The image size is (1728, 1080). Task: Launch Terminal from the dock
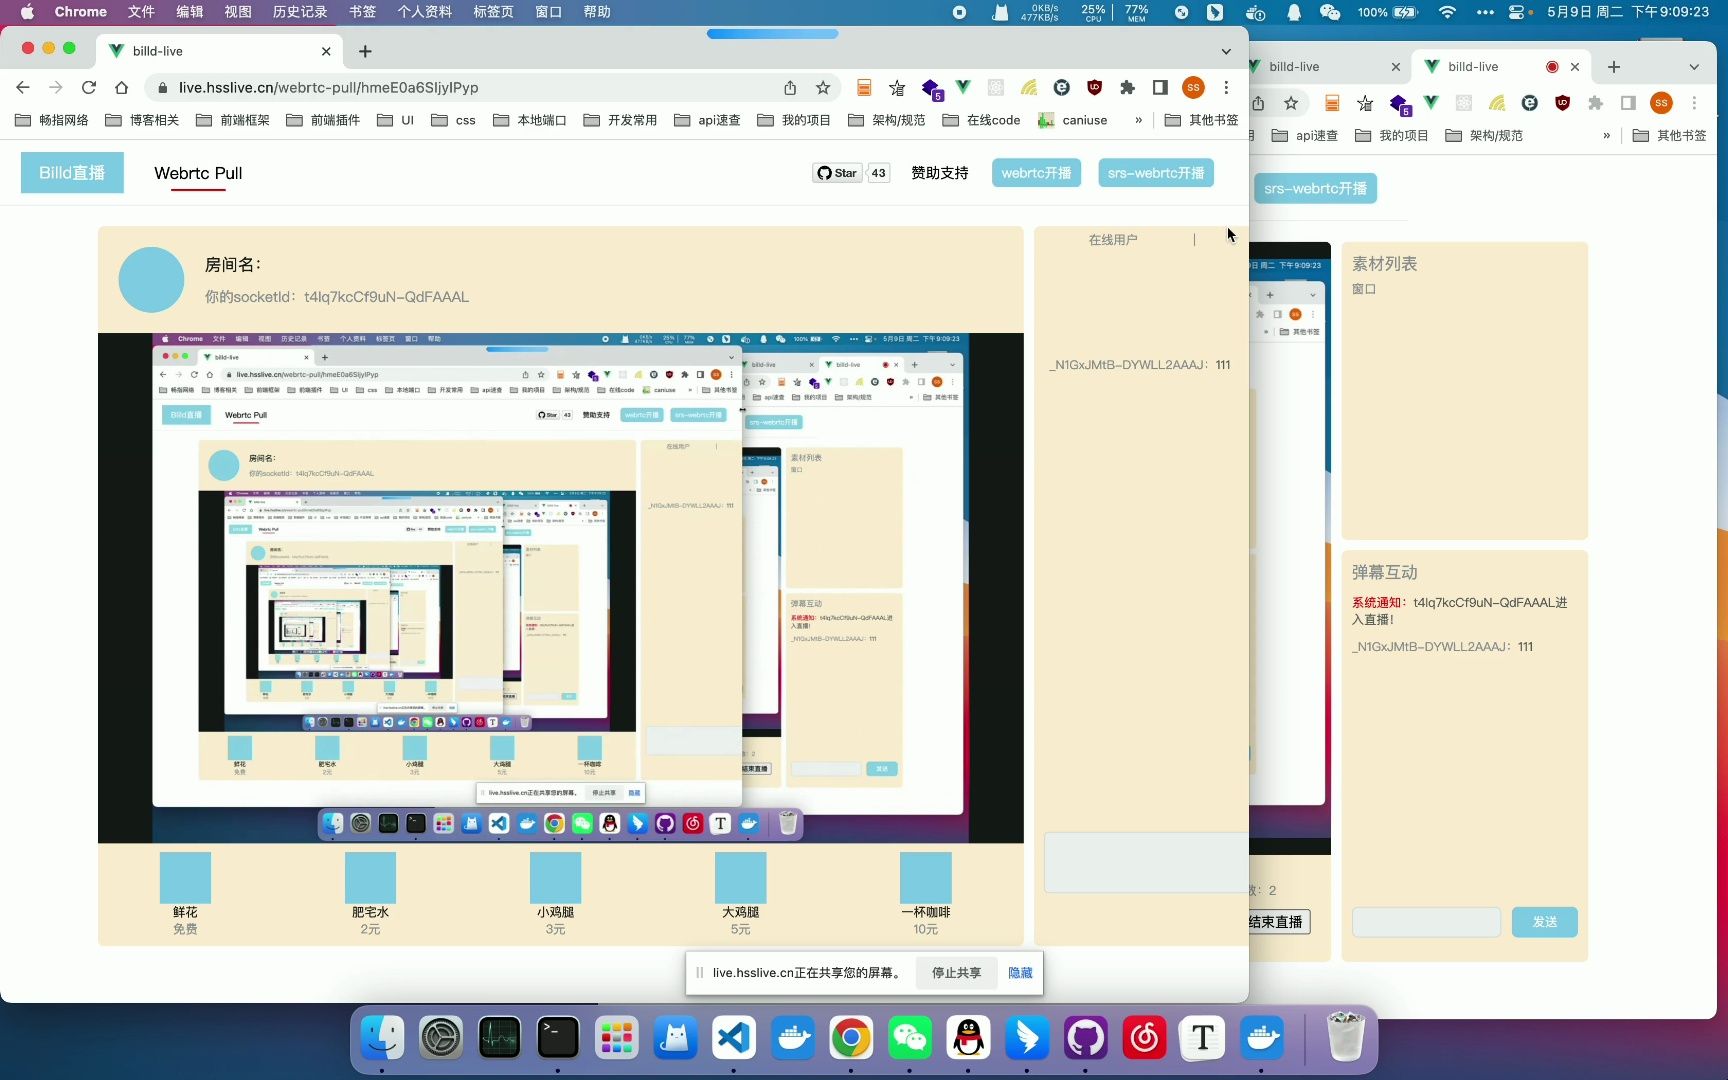tap(558, 1038)
